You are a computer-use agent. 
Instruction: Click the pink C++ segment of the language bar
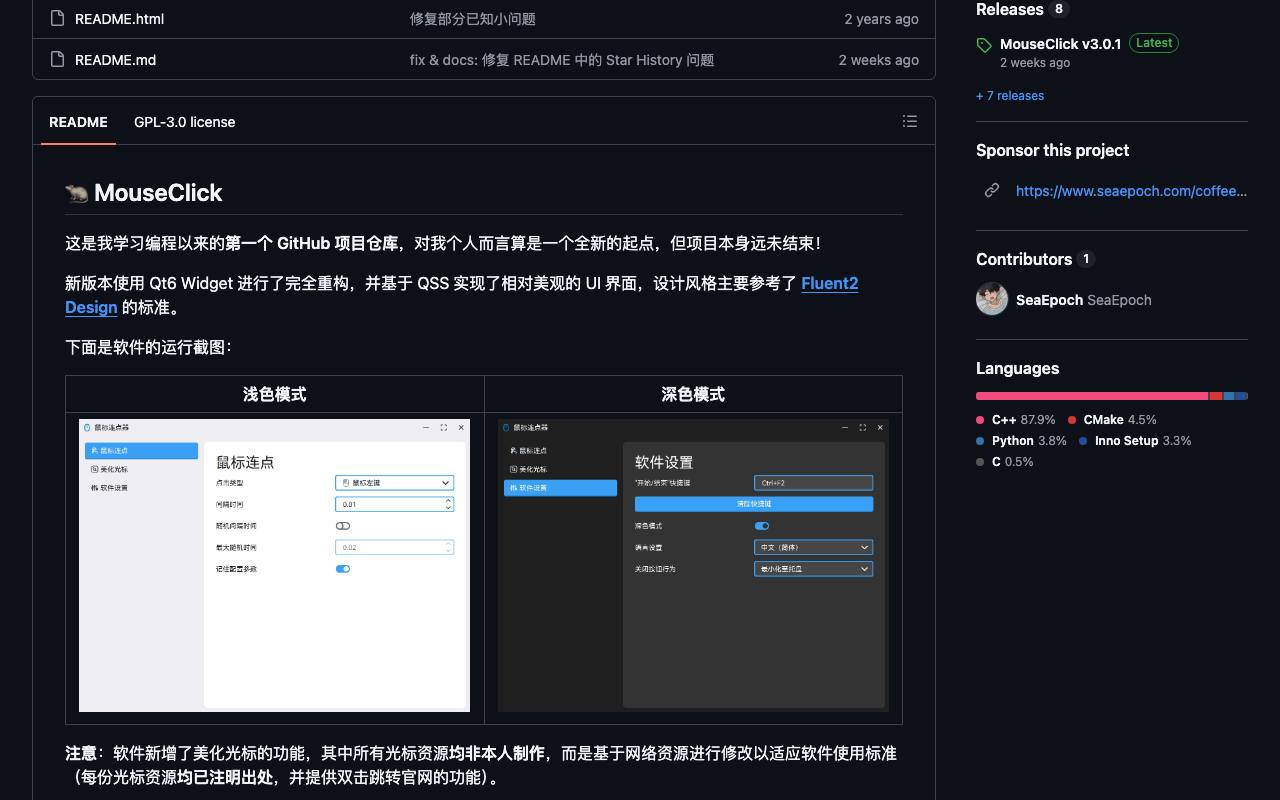[x=1092, y=396]
